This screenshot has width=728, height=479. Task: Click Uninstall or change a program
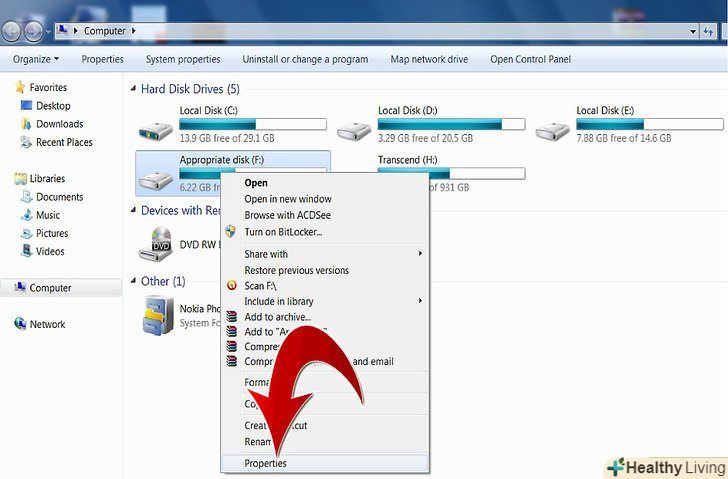[305, 59]
